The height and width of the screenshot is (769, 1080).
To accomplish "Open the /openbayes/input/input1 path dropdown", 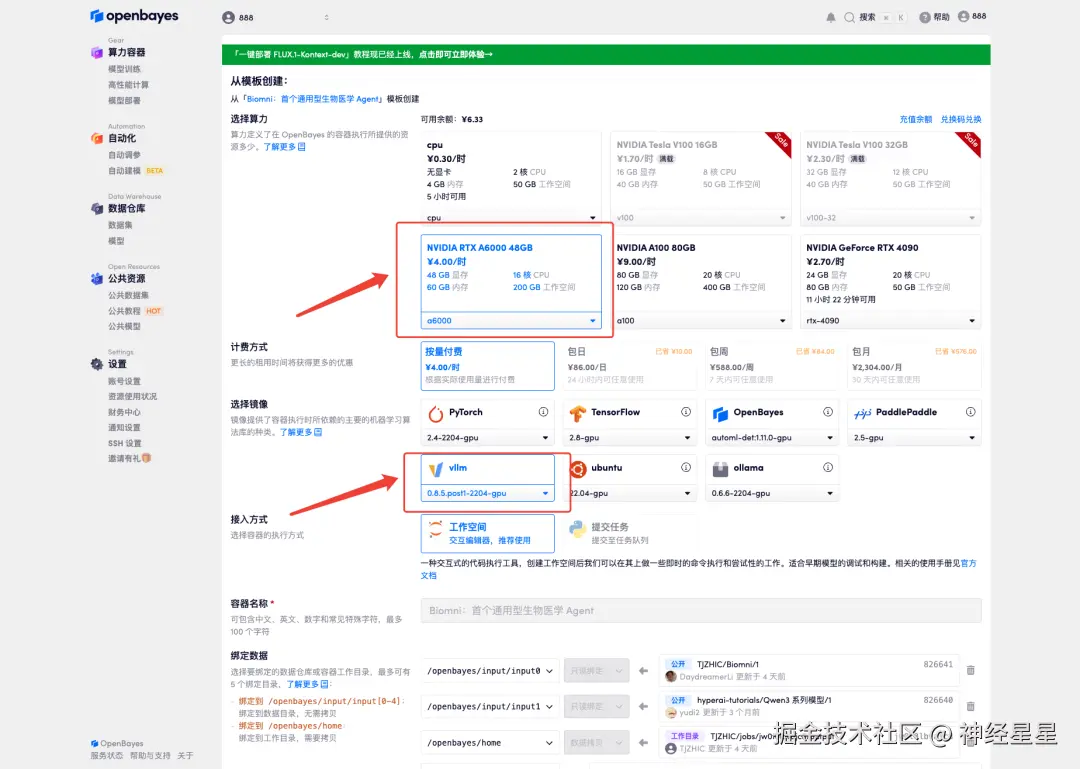I will point(490,706).
